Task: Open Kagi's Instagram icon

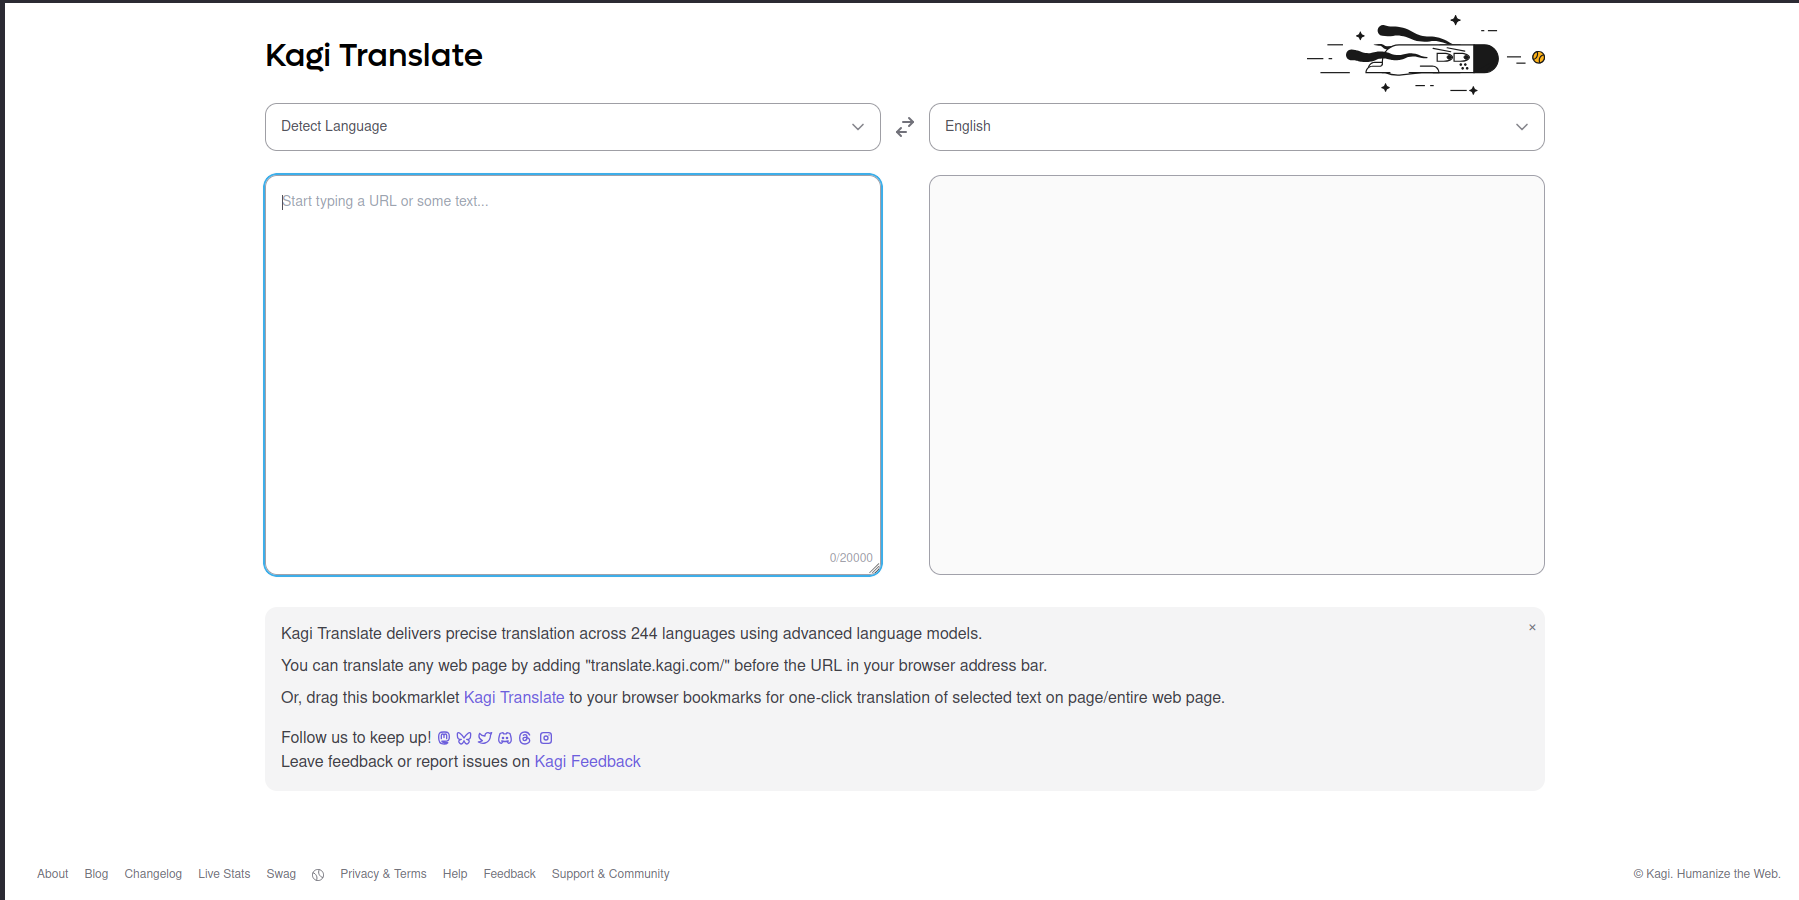Action: [546, 738]
